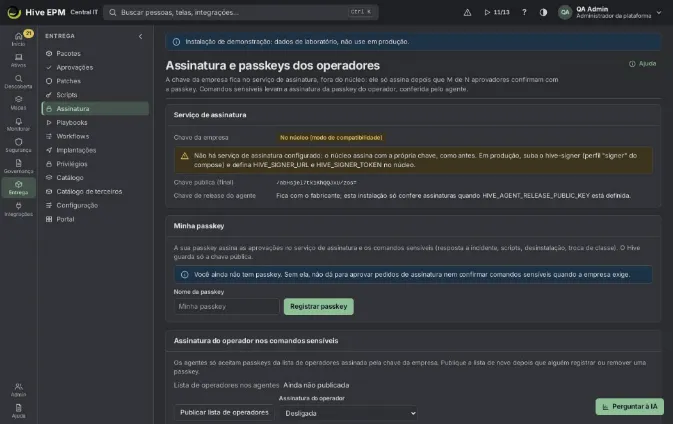This screenshot has height=424, width=673.
Task: Click the question mark help icon
Action: (x=524, y=12)
